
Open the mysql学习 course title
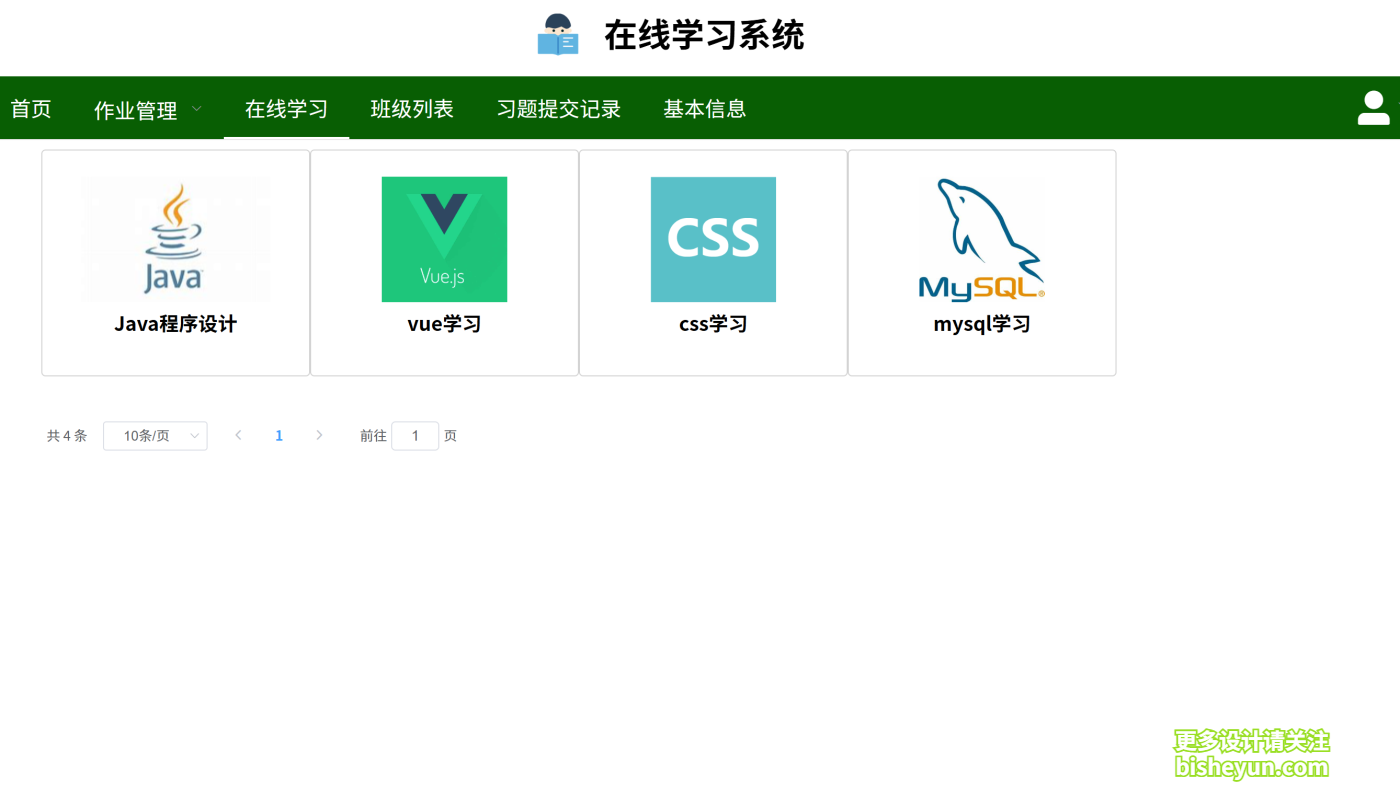(x=982, y=324)
